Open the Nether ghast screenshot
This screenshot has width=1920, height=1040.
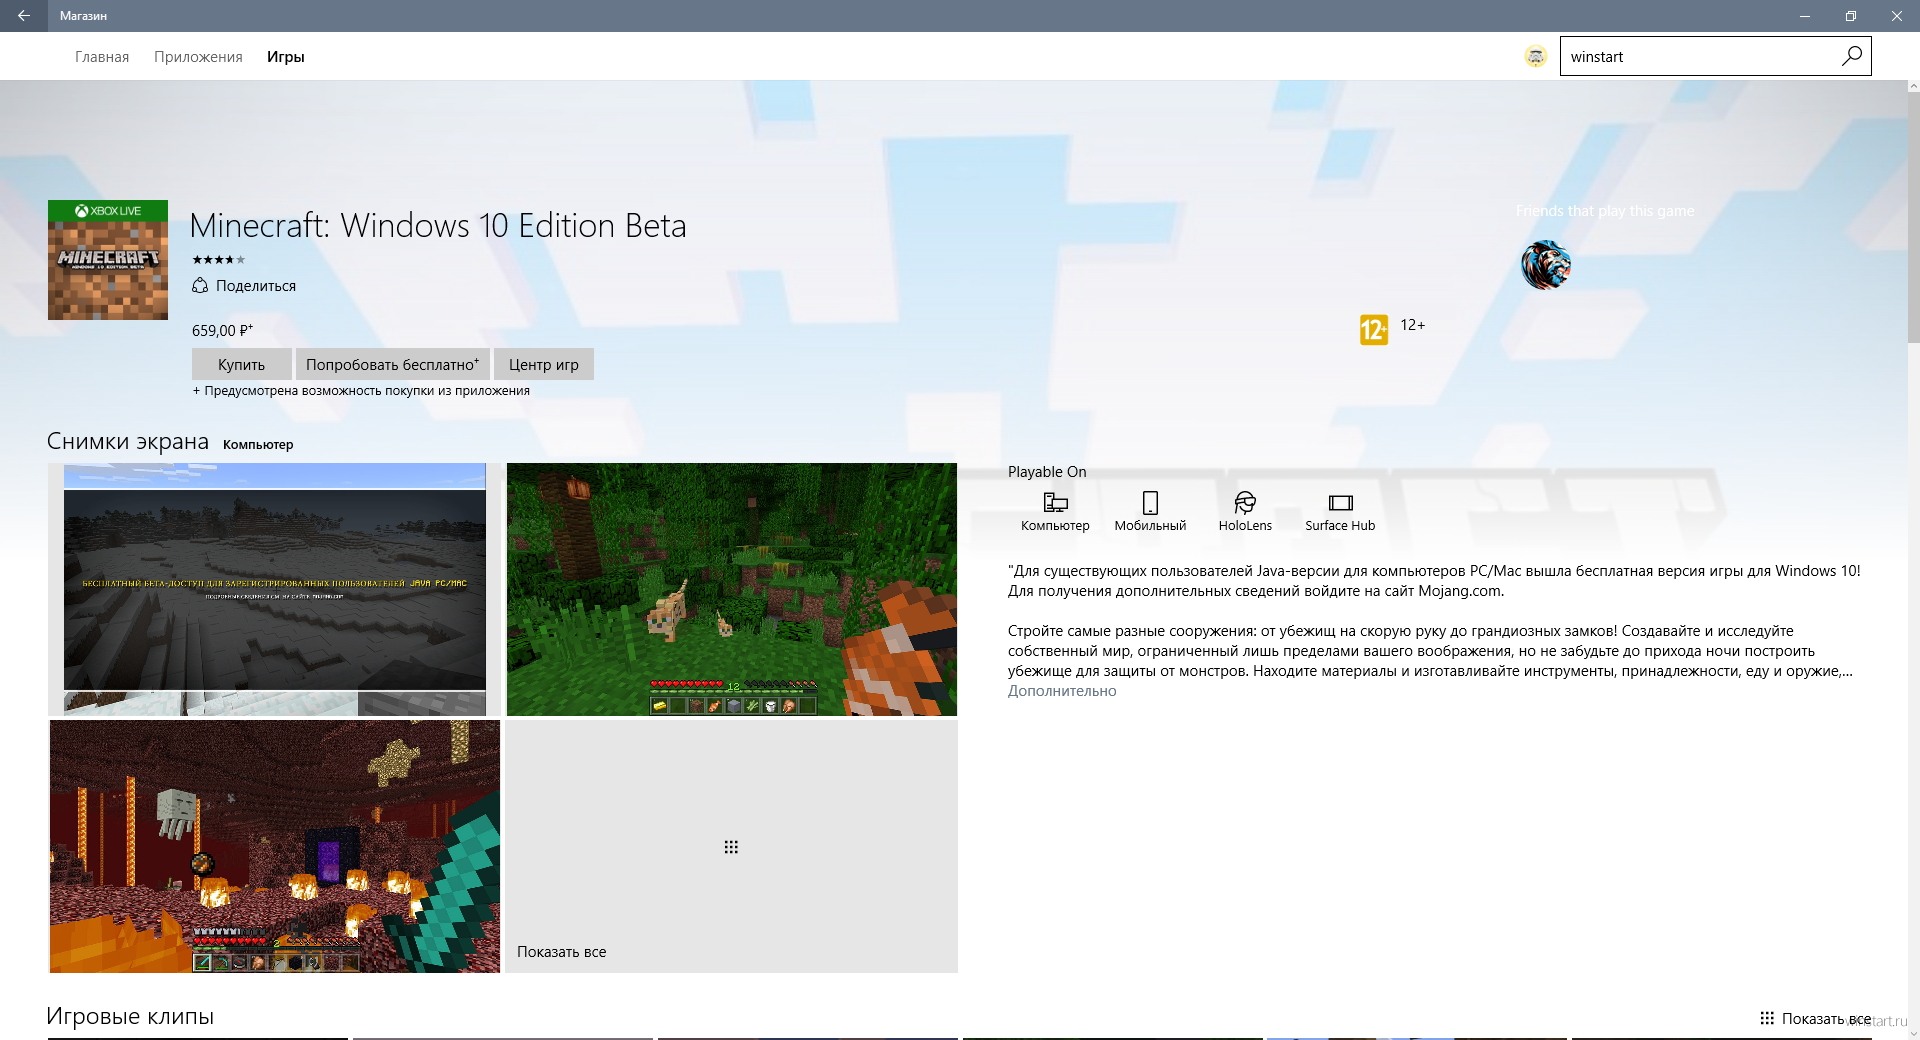click(x=274, y=846)
